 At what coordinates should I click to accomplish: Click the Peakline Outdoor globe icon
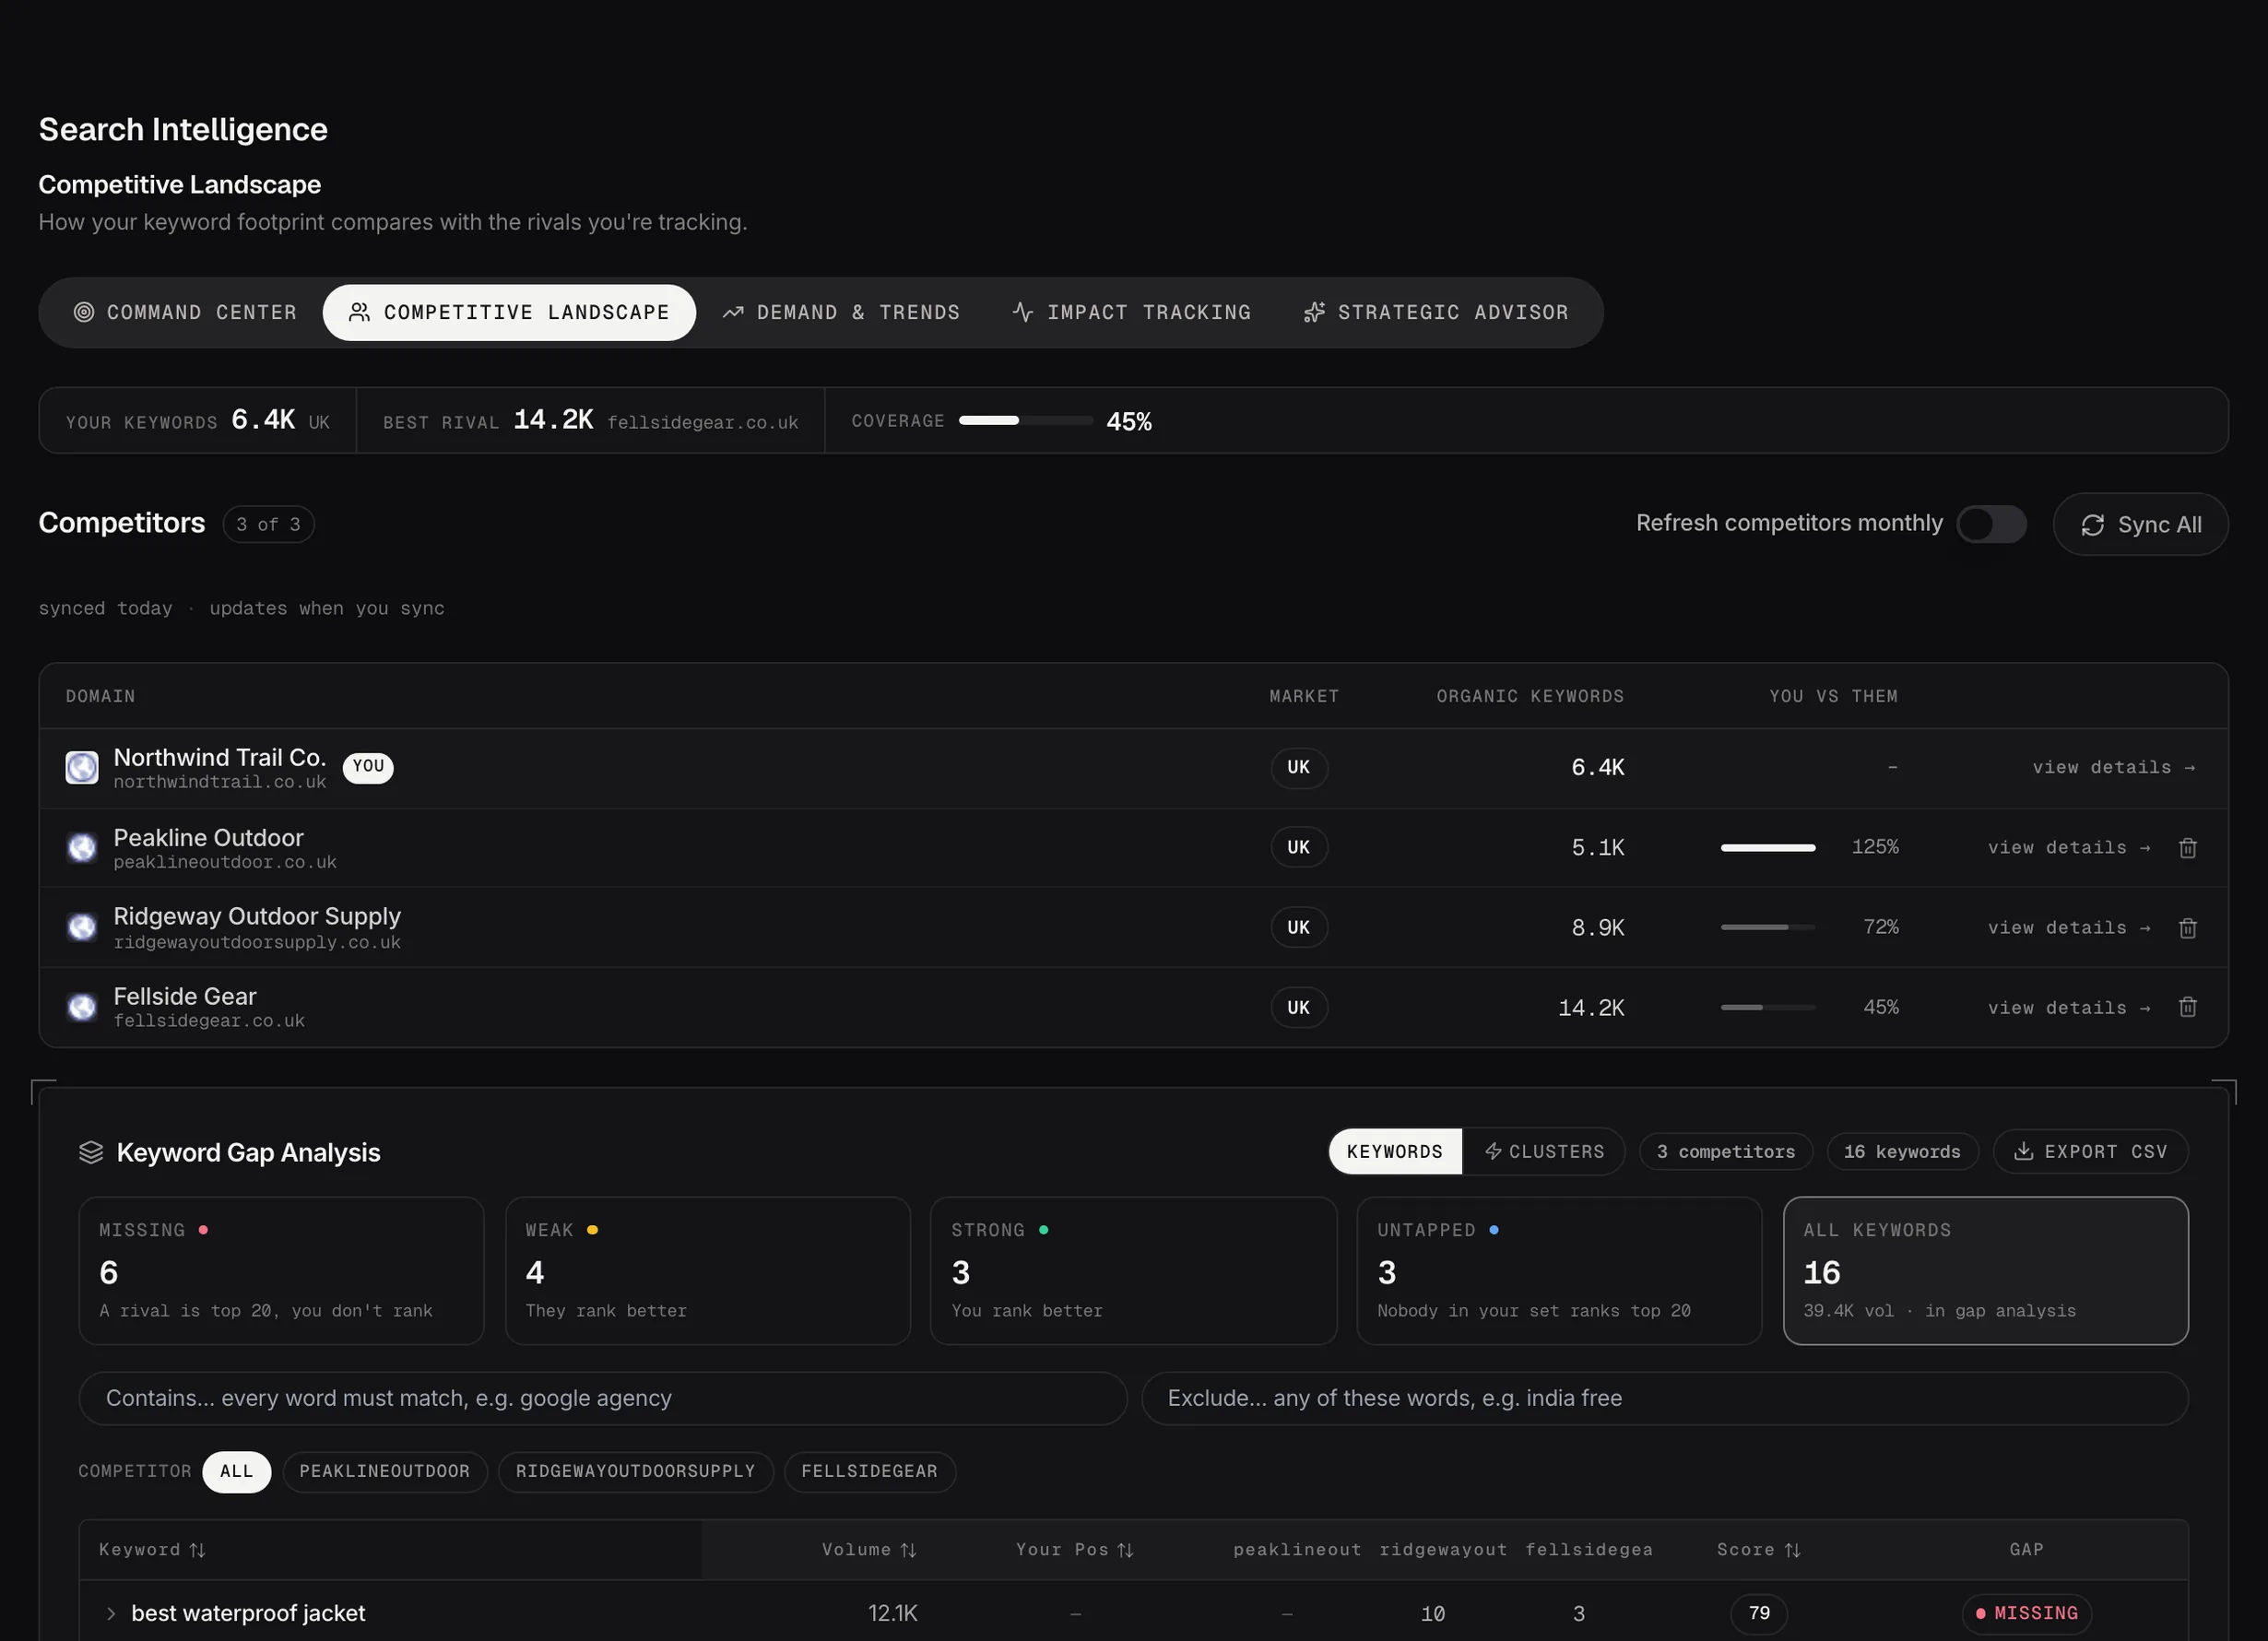[x=82, y=848]
